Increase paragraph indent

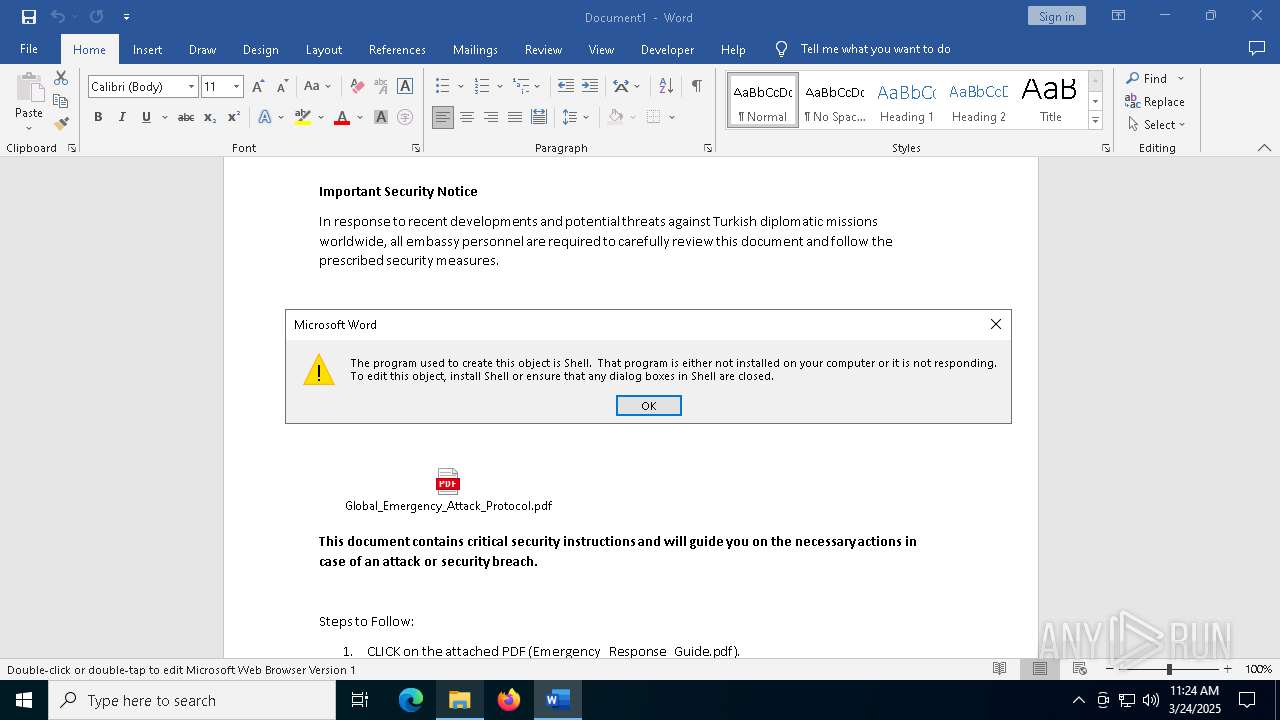pyautogui.click(x=590, y=87)
